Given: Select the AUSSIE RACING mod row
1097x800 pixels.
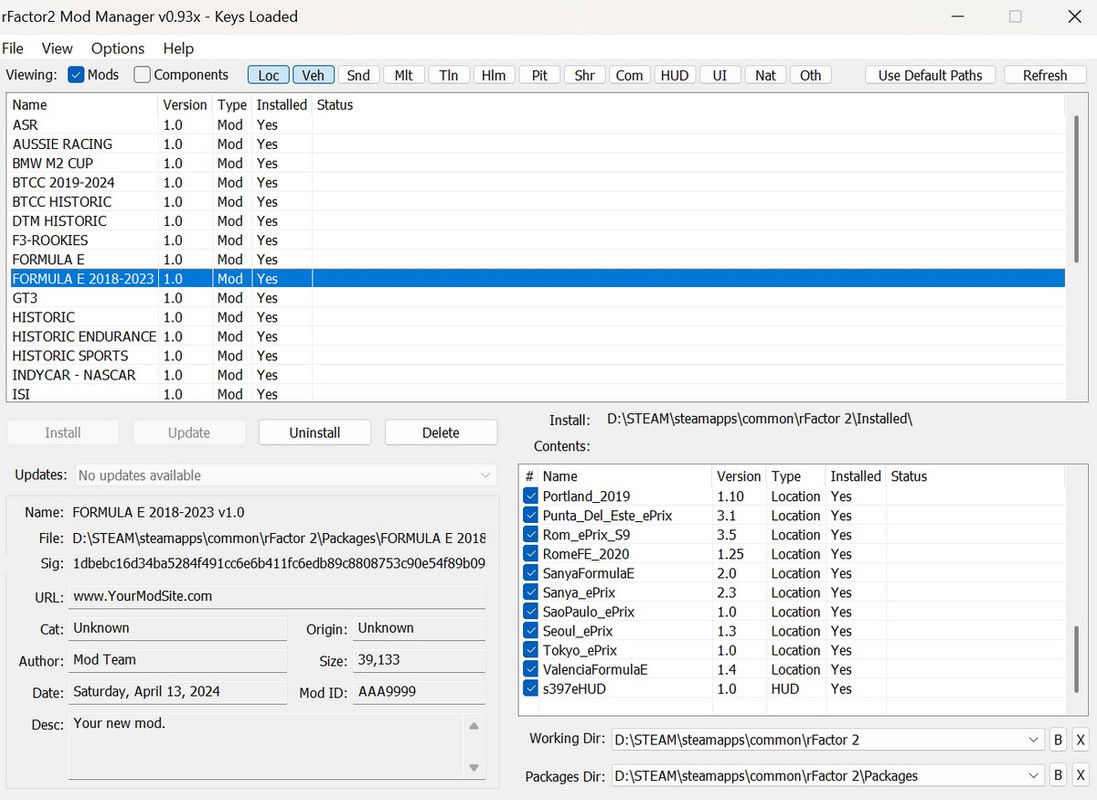Looking at the screenshot, I should pos(537,144).
